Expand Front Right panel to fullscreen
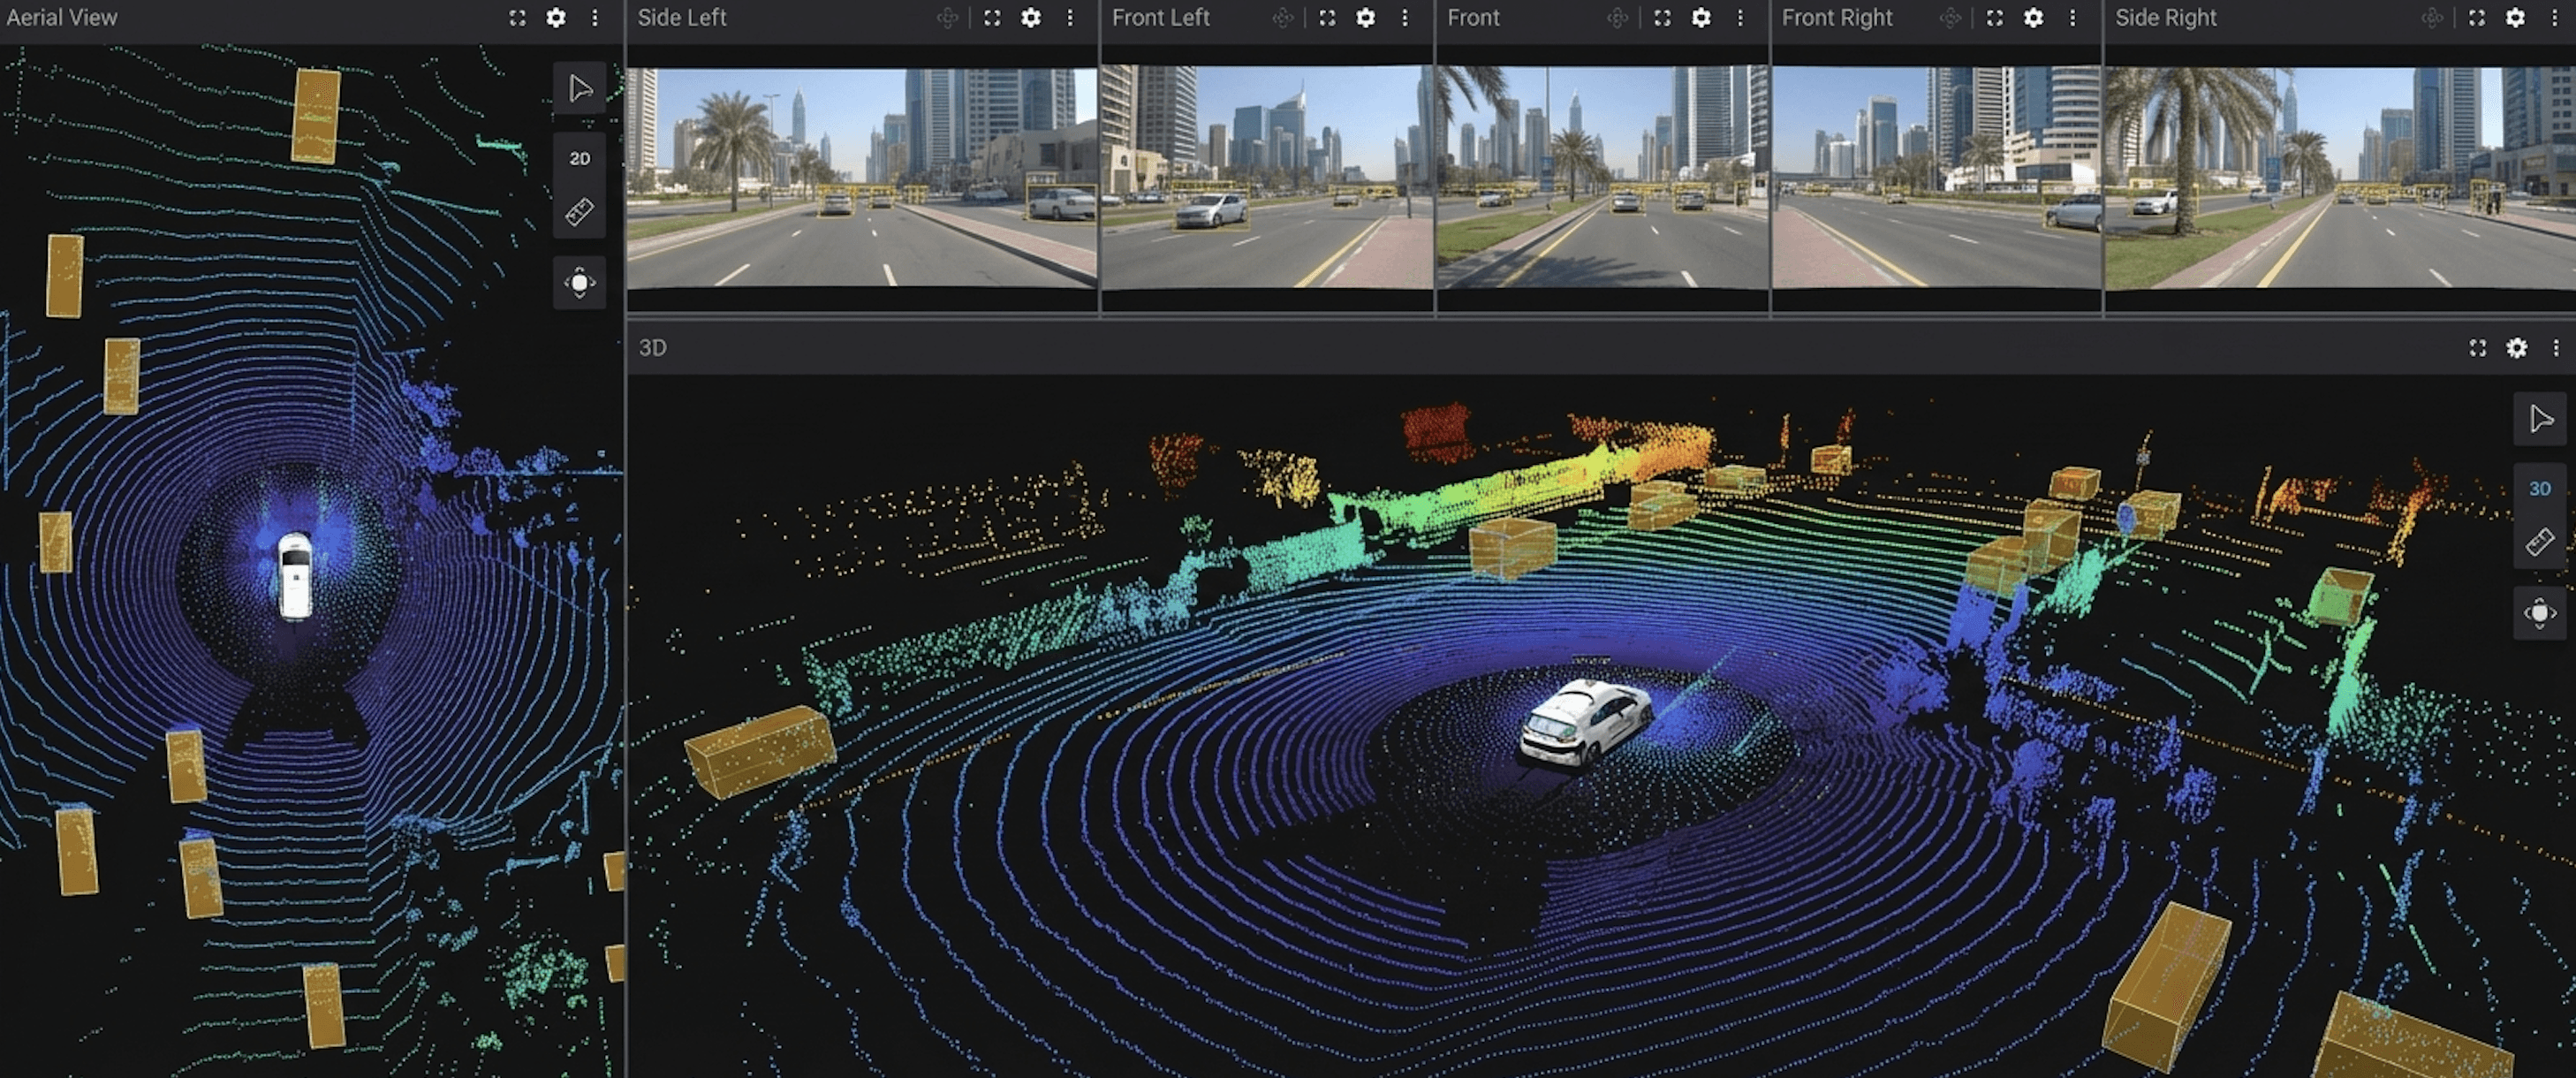 tap(1995, 18)
